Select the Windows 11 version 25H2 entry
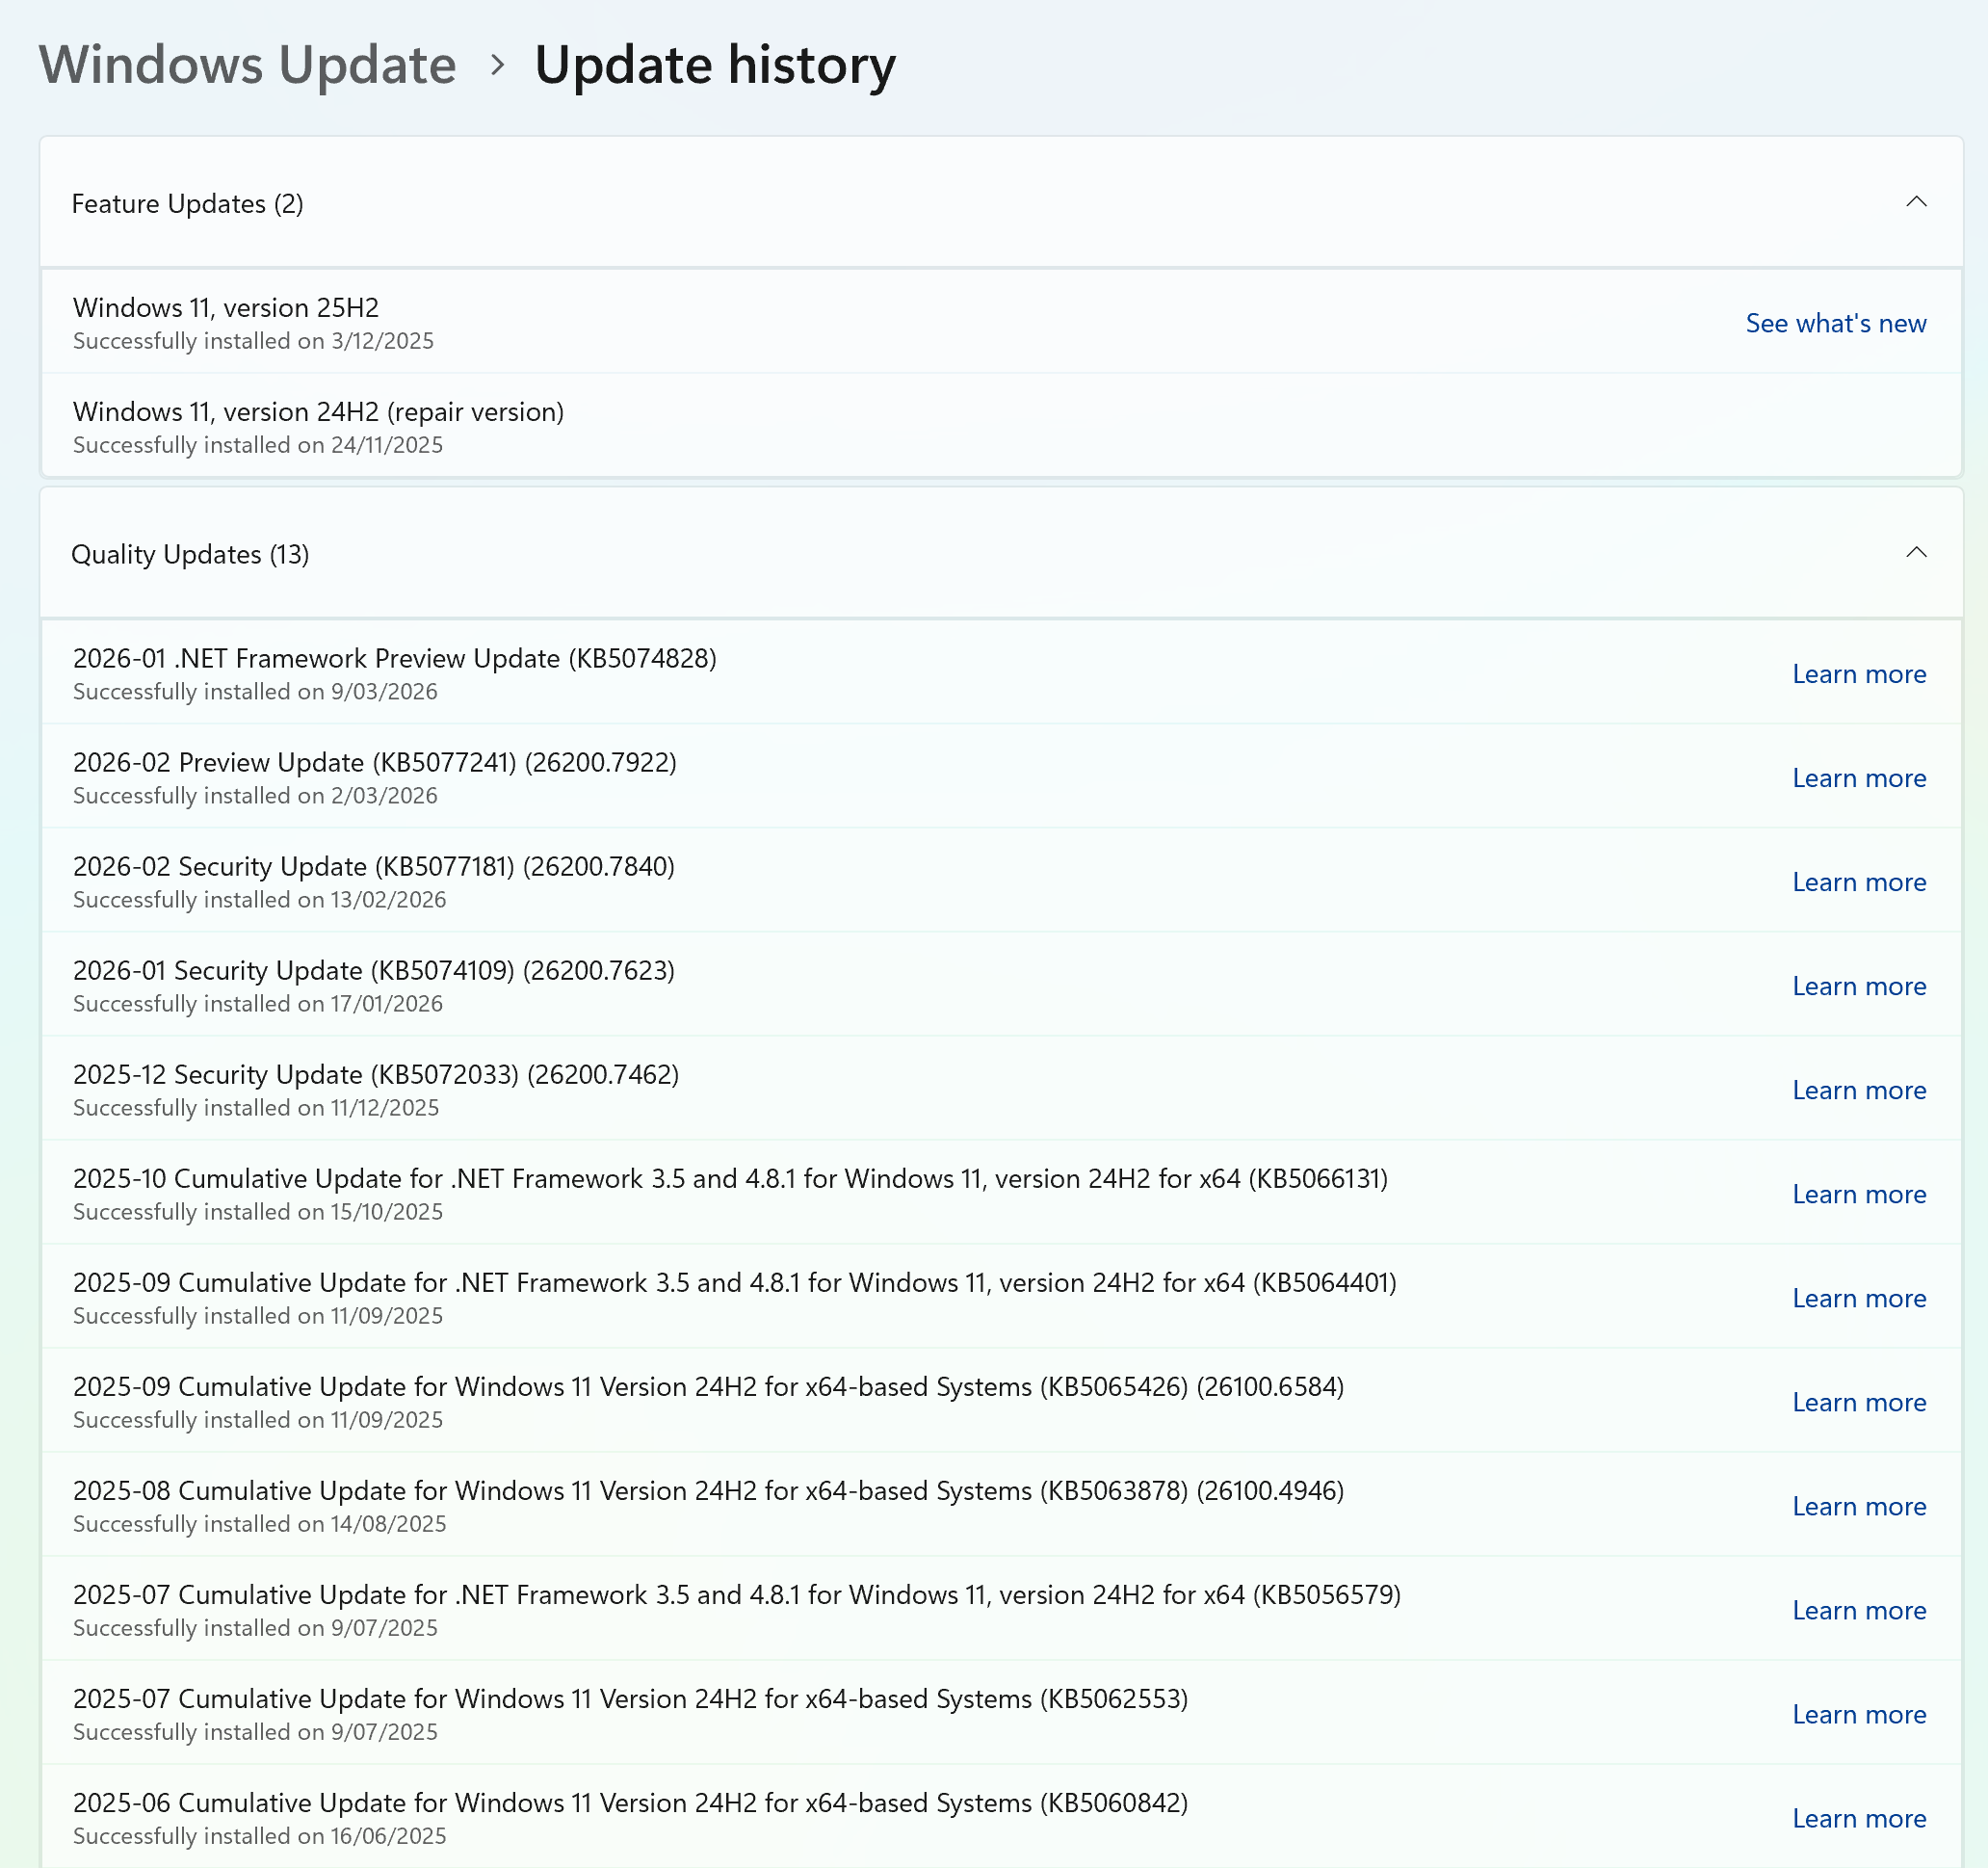This screenshot has height=1868, width=1988. coord(226,308)
